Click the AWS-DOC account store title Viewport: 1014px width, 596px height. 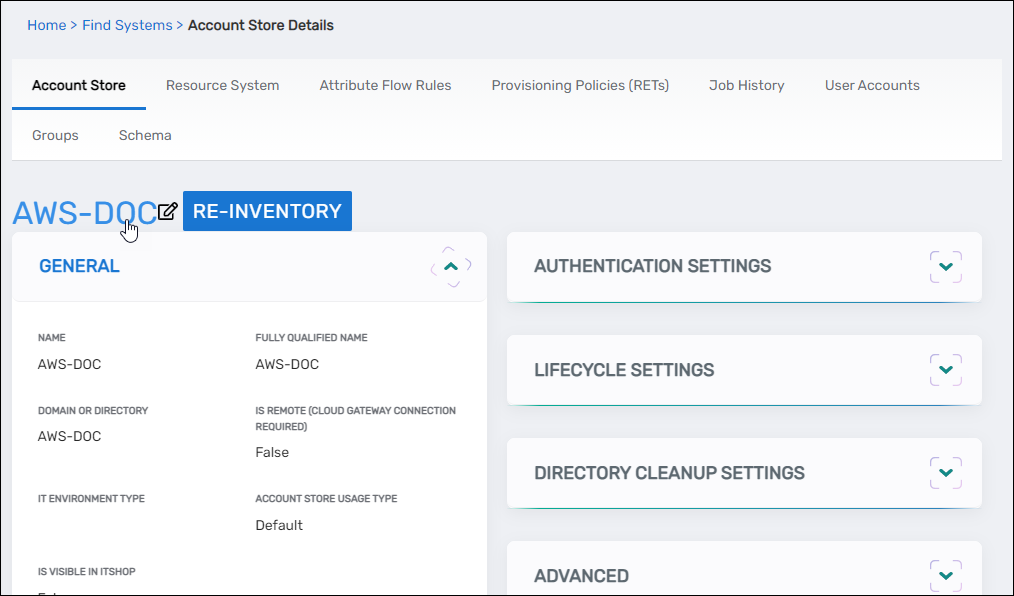click(84, 212)
